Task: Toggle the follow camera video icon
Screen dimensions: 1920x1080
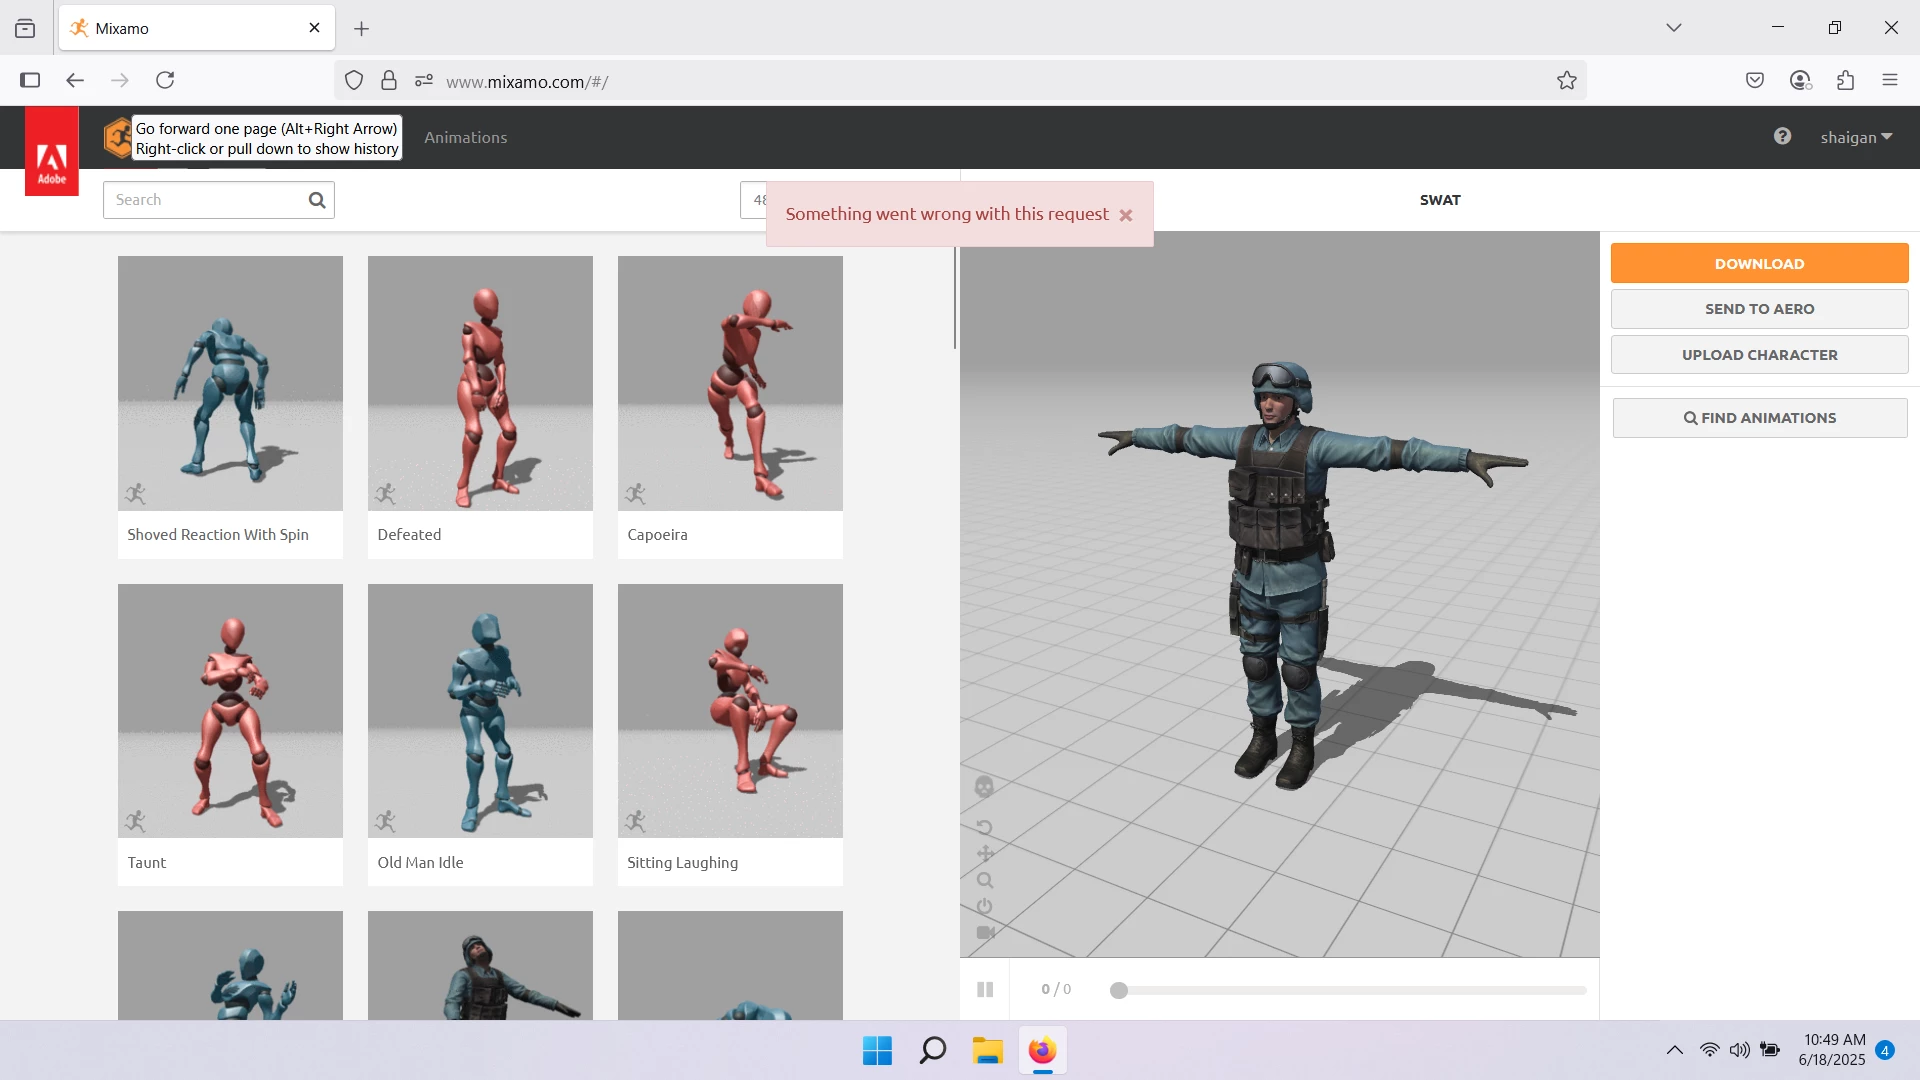Action: point(985,933)
